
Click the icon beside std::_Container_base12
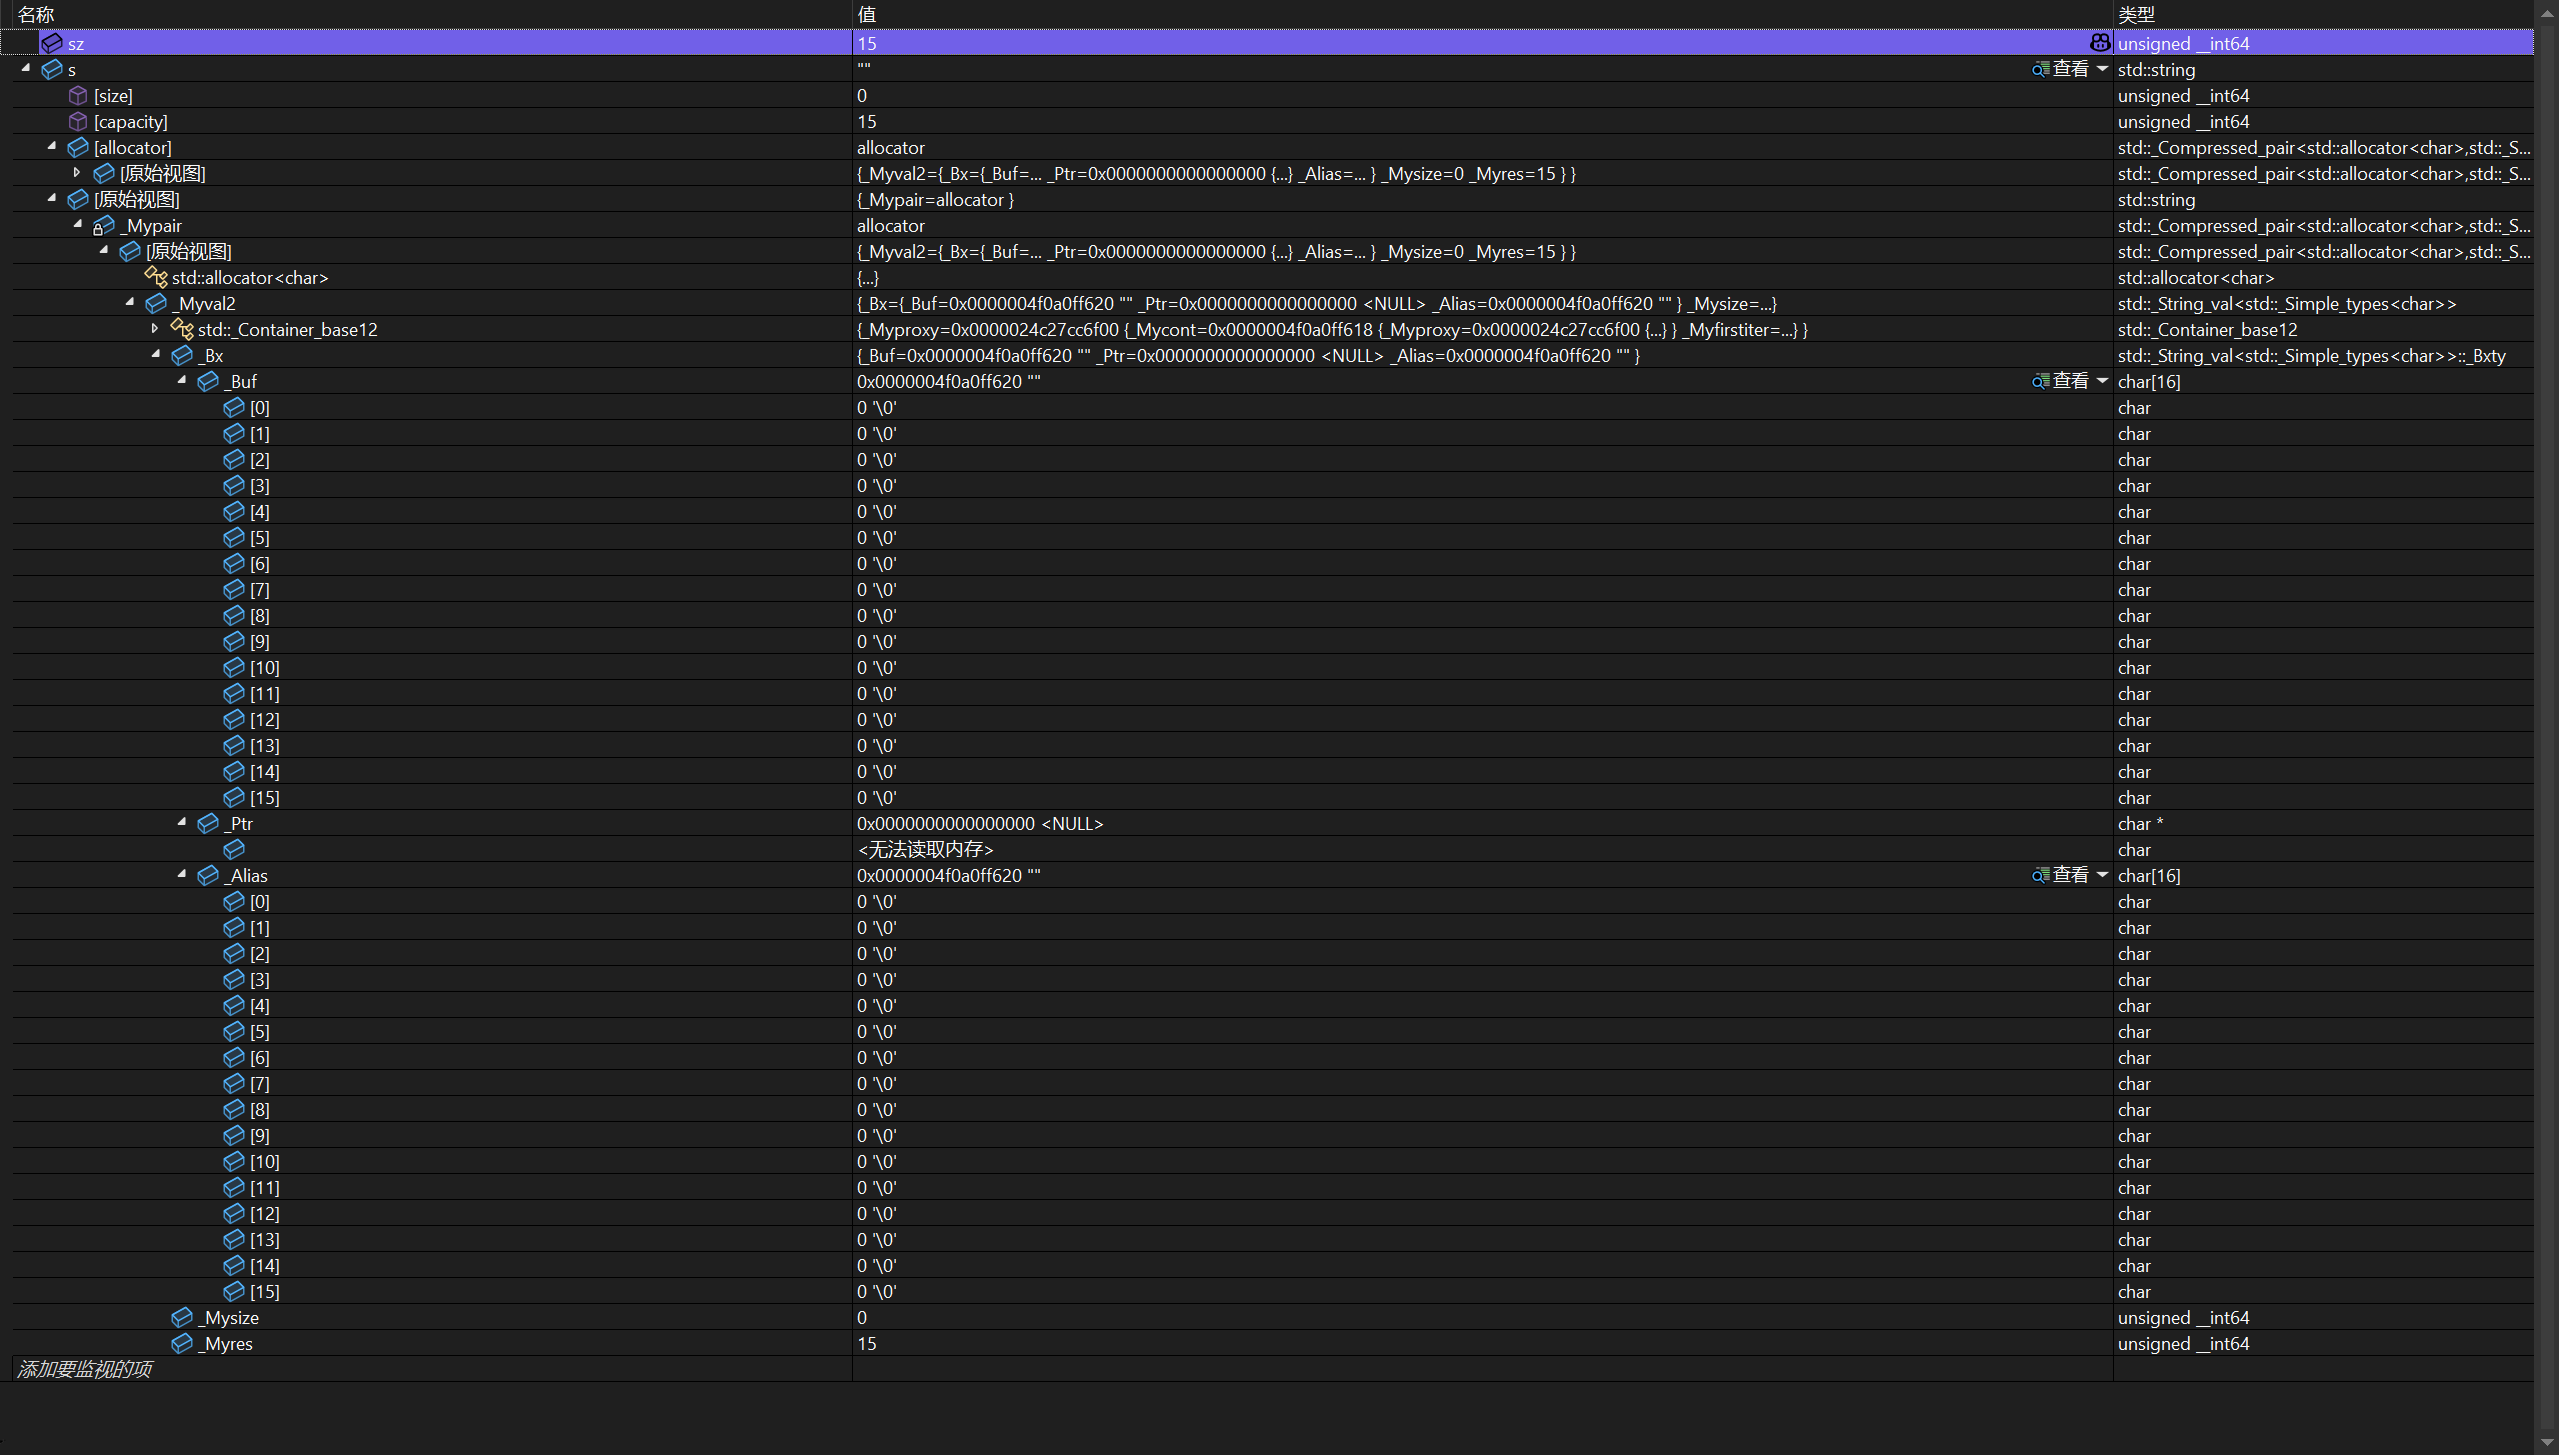click(182, 329)
